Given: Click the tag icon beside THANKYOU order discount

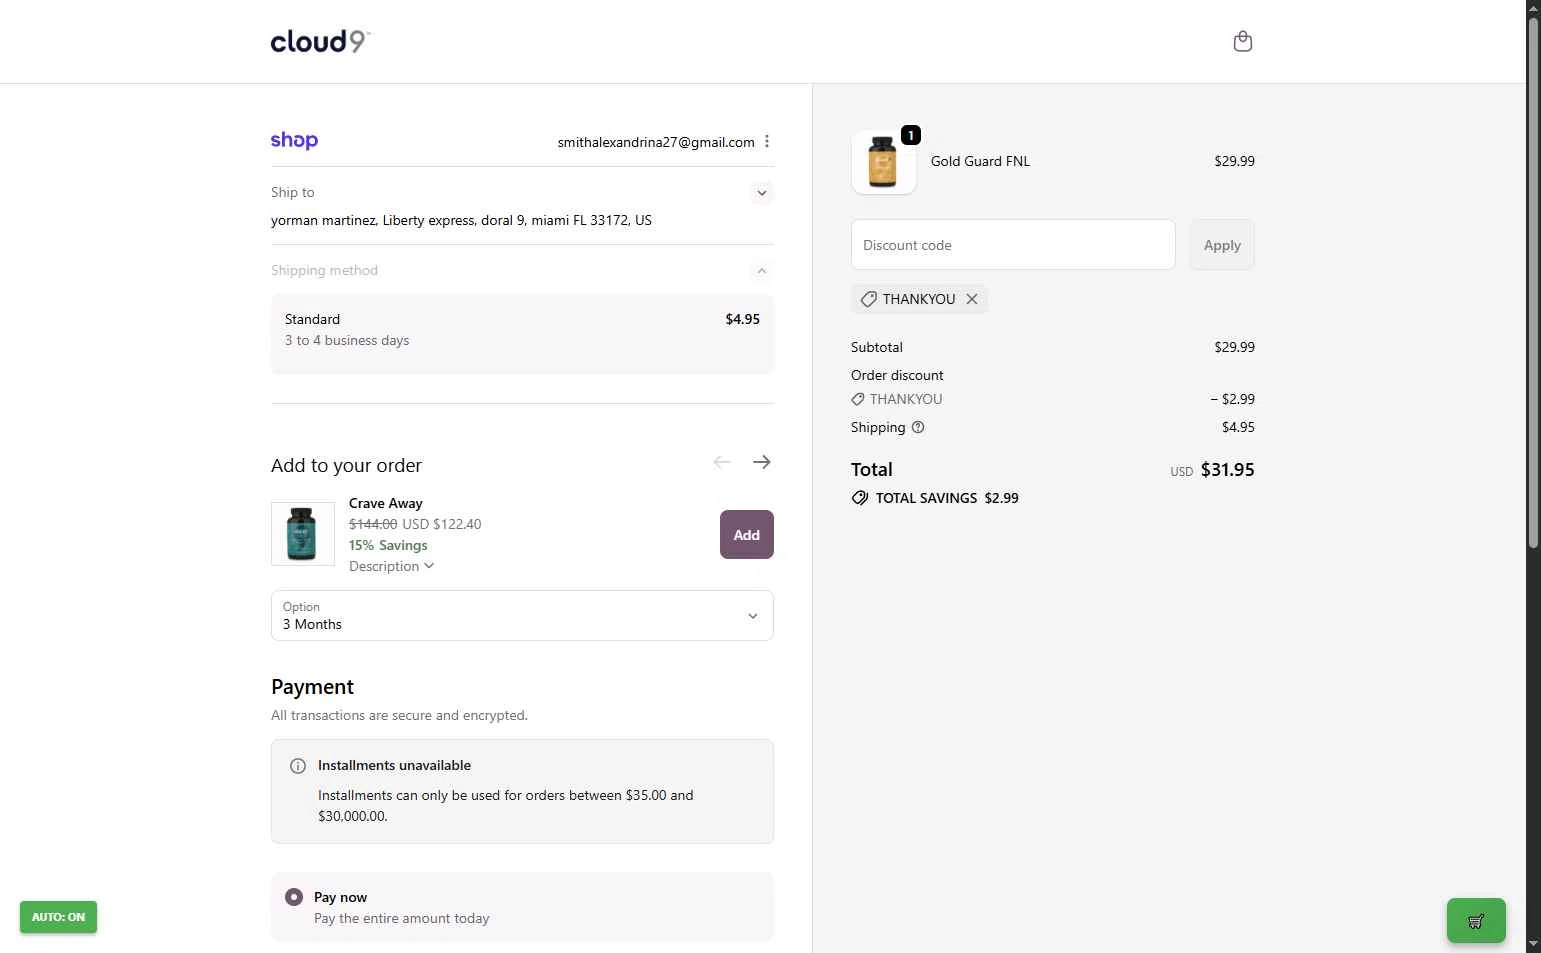Looking at the screenshot, I should click(858, 399).
